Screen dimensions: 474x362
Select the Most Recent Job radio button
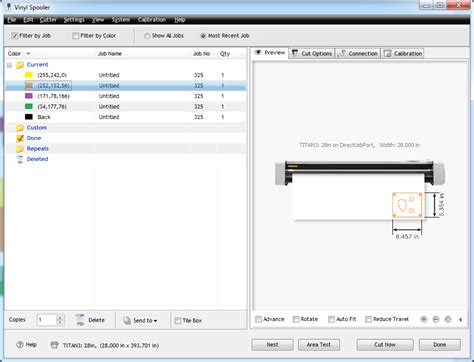point(203,36)
